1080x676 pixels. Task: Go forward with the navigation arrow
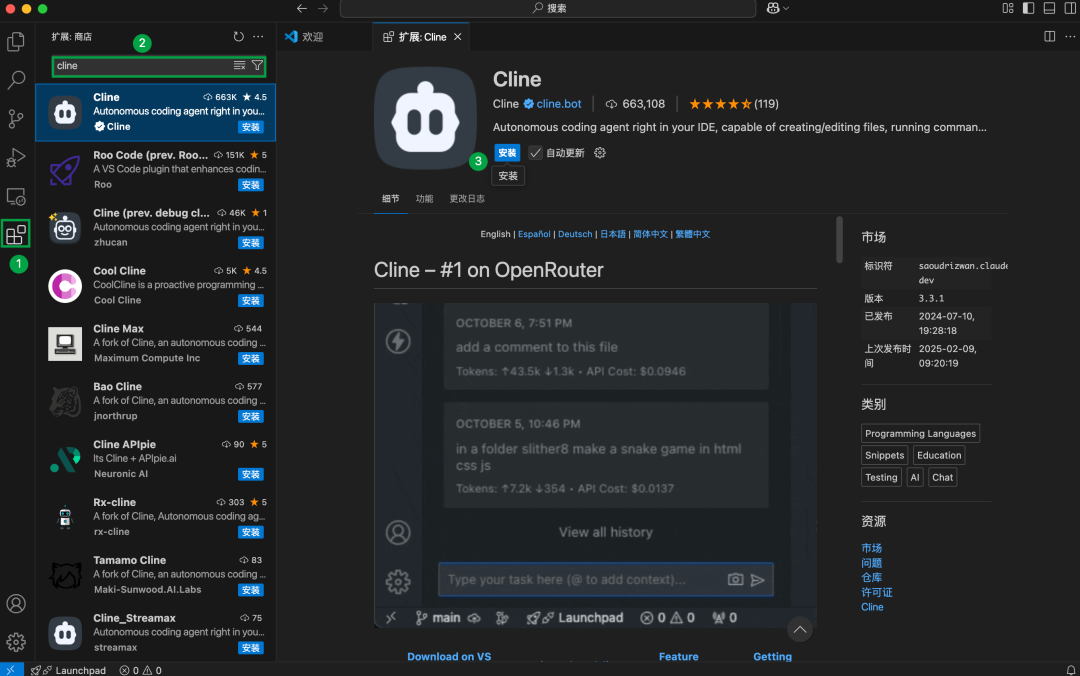[x=323, y=8]
